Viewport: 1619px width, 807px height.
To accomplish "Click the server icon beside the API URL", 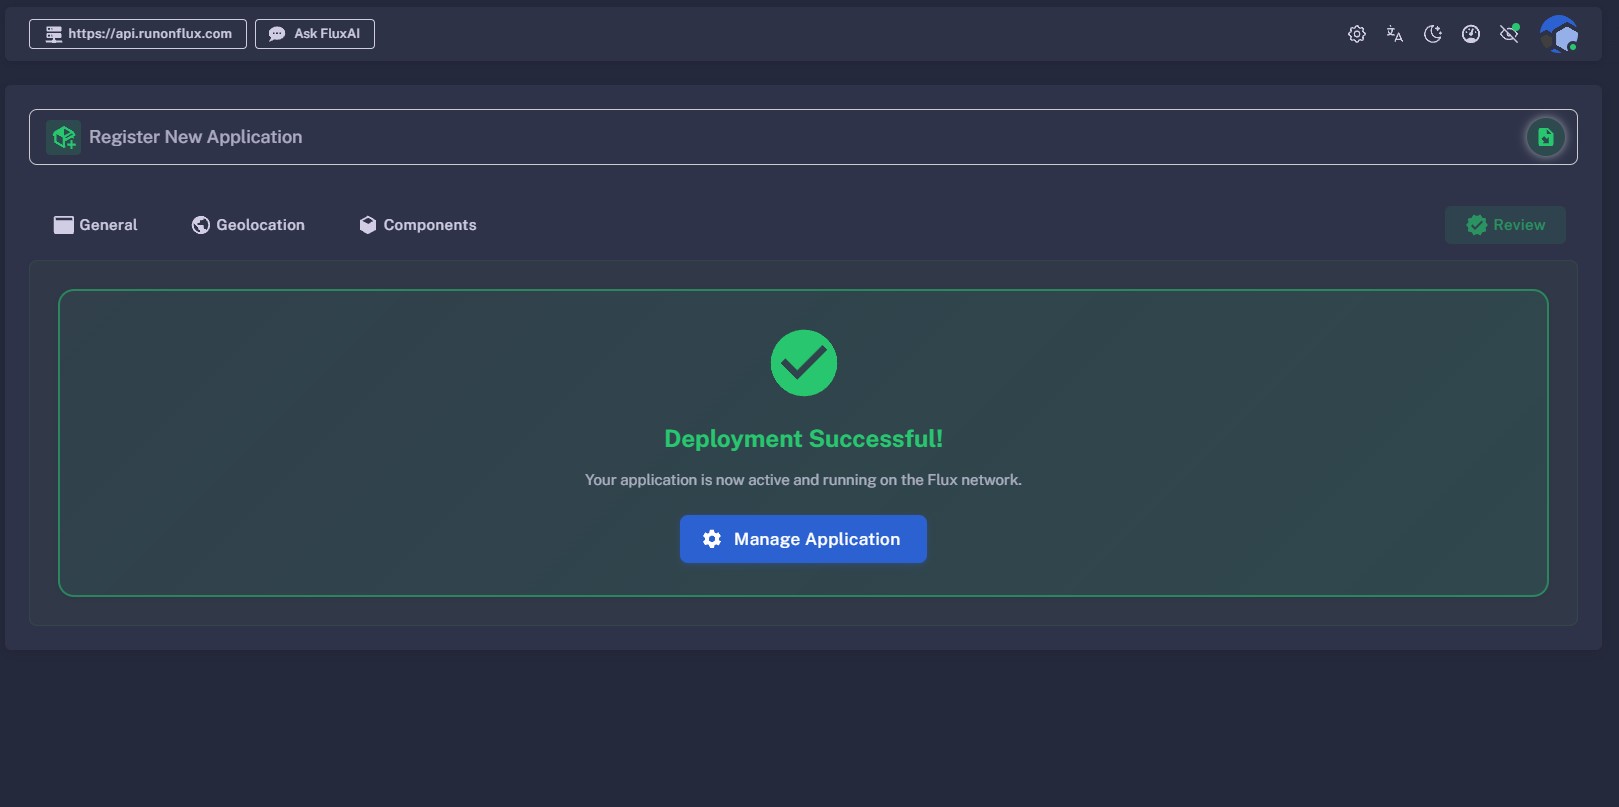I will [54, 34].
